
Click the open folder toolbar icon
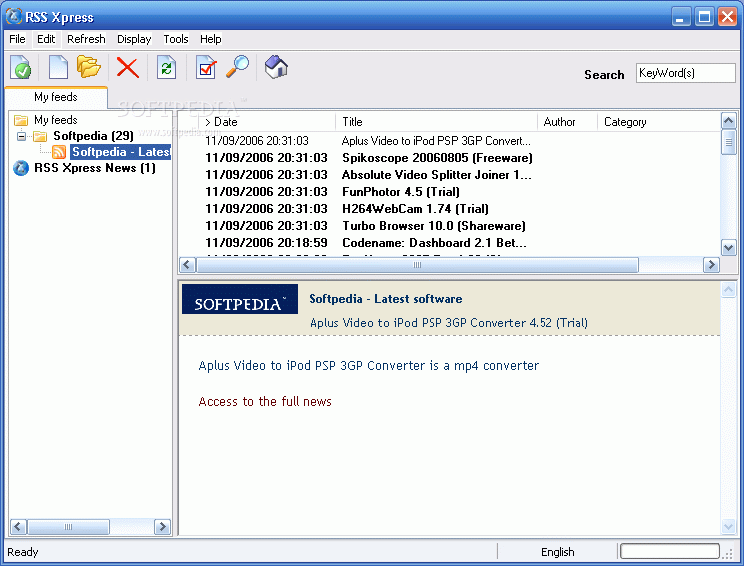(x=89, y=66)
